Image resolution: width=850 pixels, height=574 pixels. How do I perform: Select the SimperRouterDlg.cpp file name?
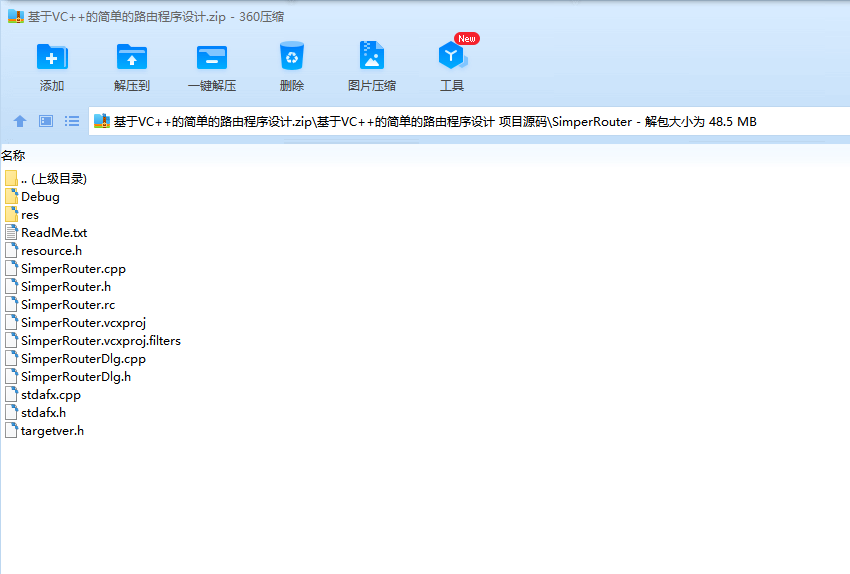tap(83, 359)
